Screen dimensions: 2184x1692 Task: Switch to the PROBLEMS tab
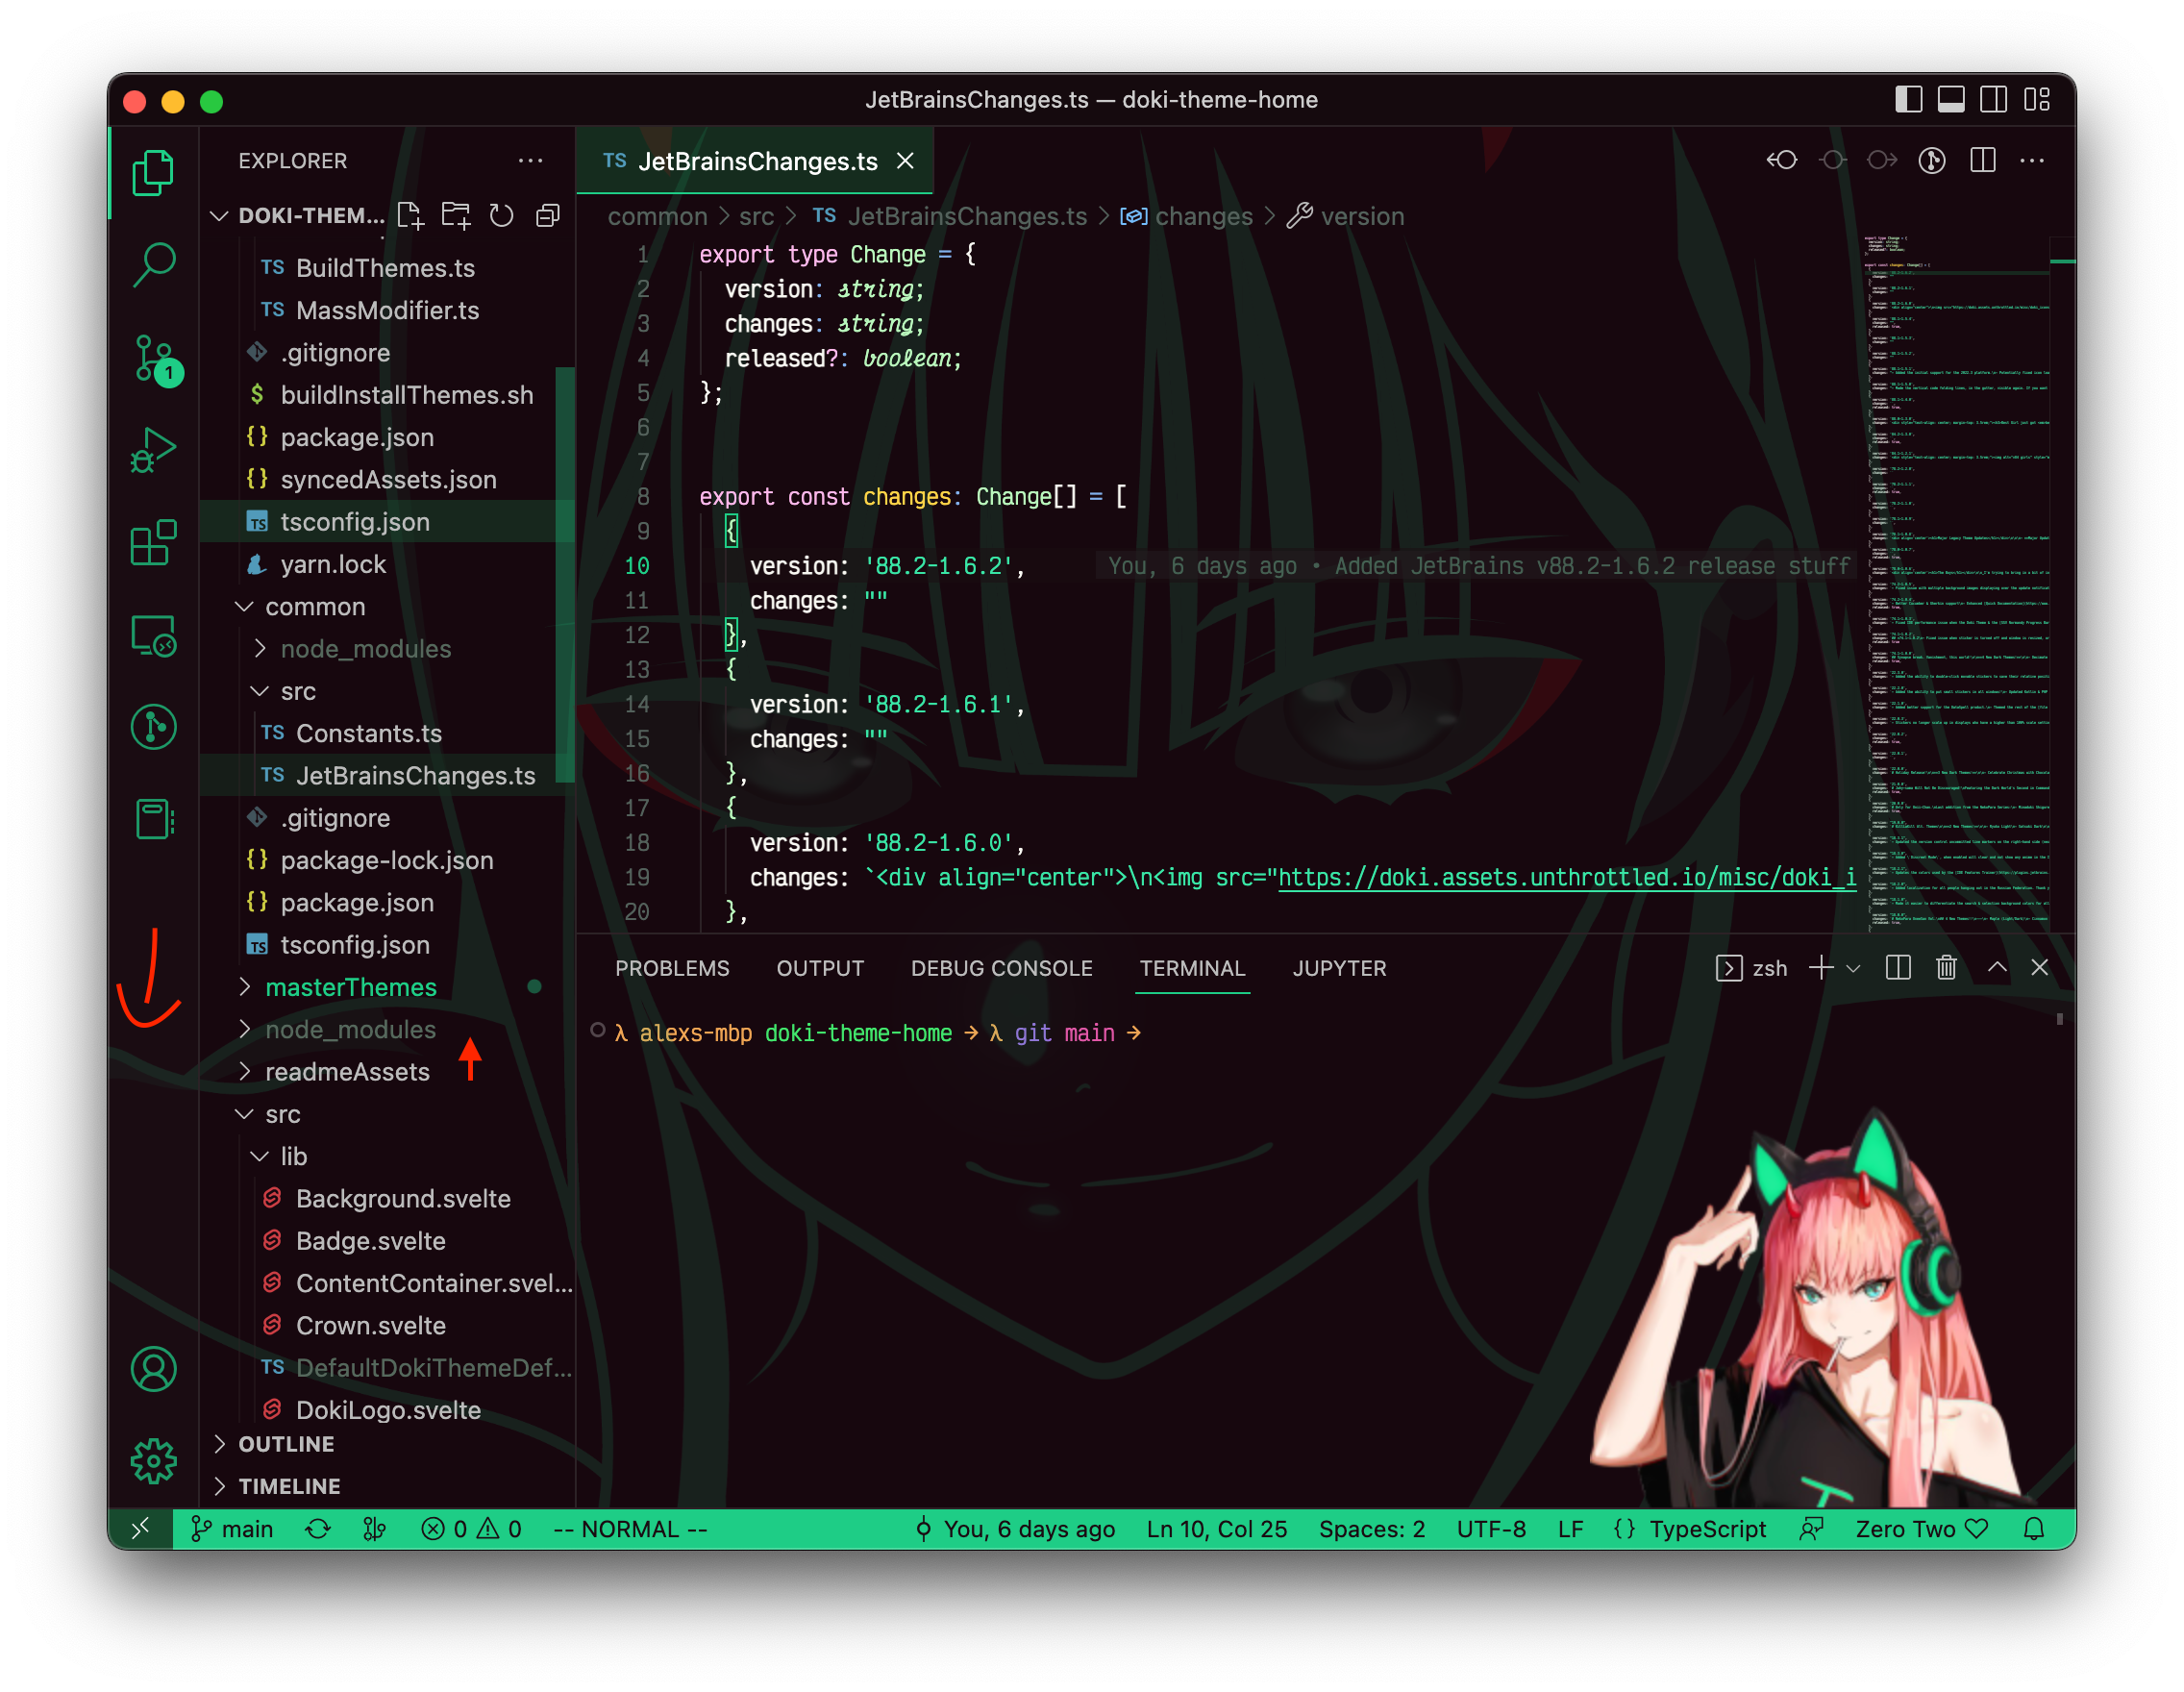[x=672, y=968]
